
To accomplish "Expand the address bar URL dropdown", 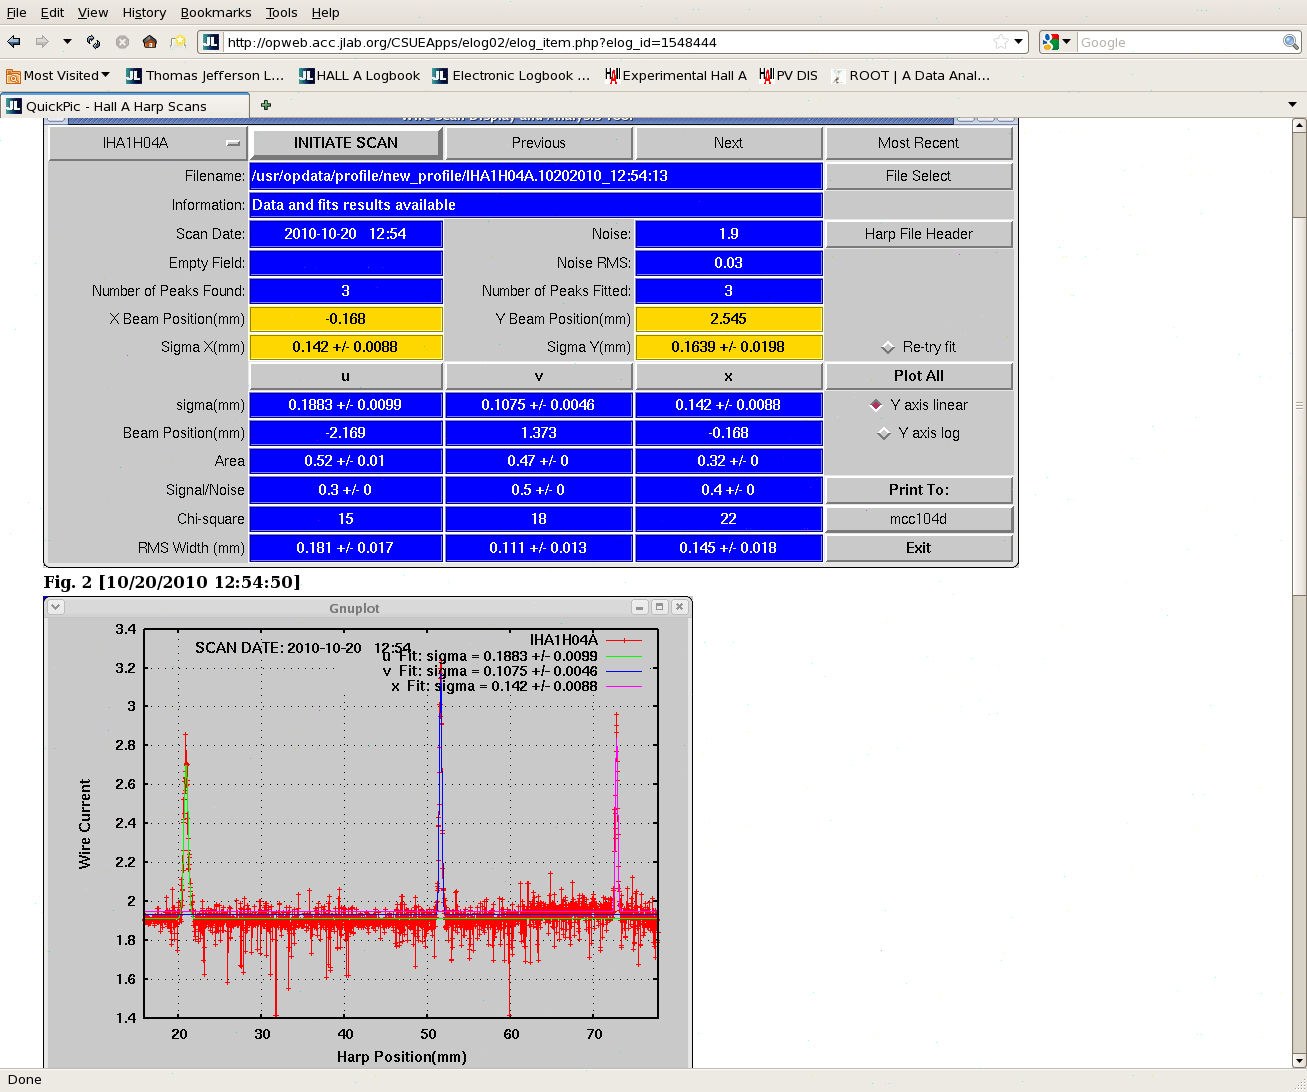I will tap(1019, 42).
